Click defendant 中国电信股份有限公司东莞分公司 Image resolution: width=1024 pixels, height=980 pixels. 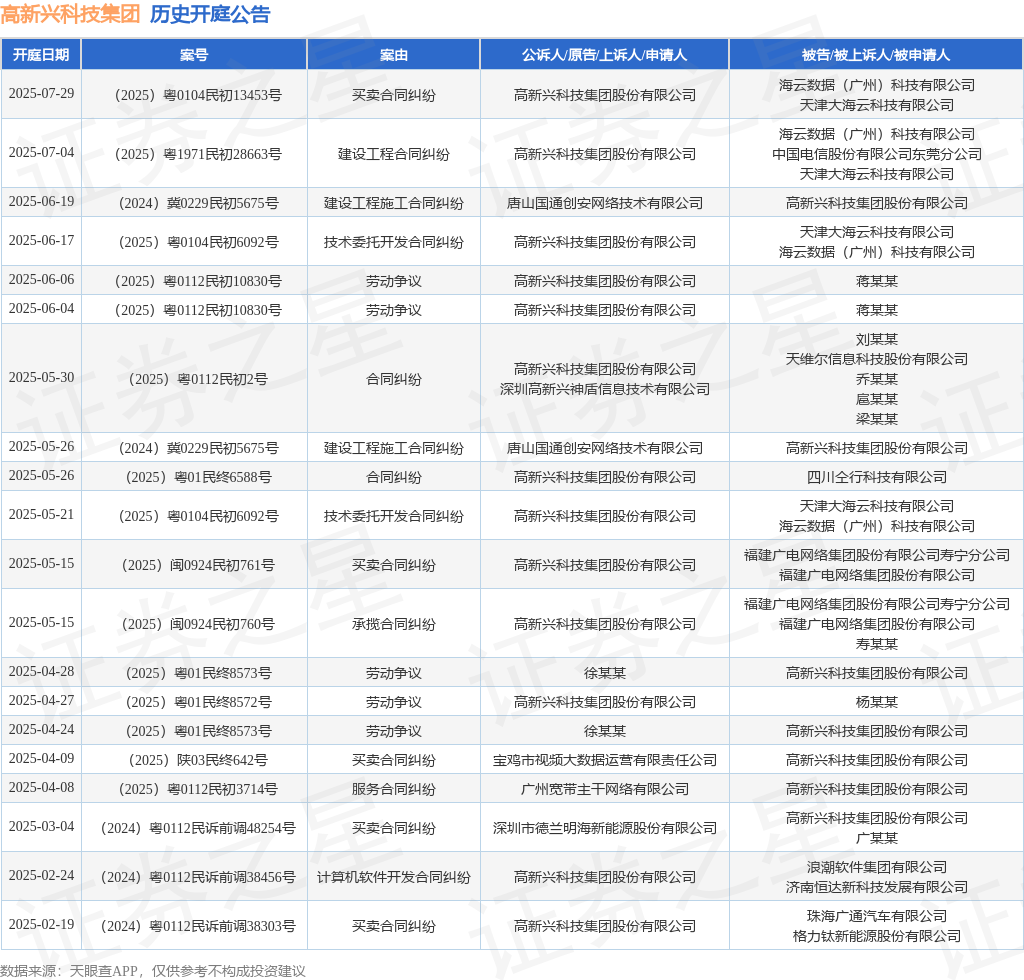click(x=876, y=154)
